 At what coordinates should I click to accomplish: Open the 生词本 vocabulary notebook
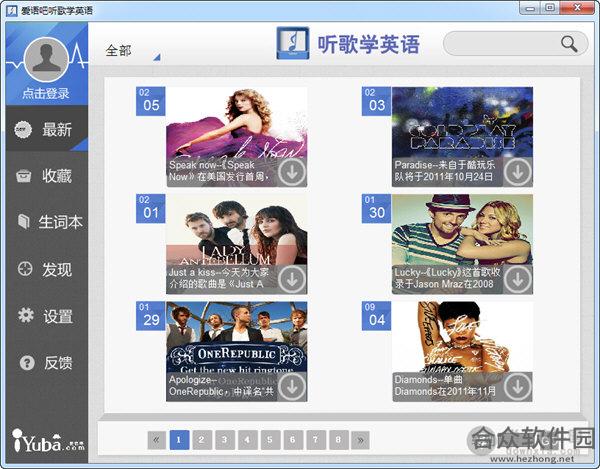coord(47,222)
